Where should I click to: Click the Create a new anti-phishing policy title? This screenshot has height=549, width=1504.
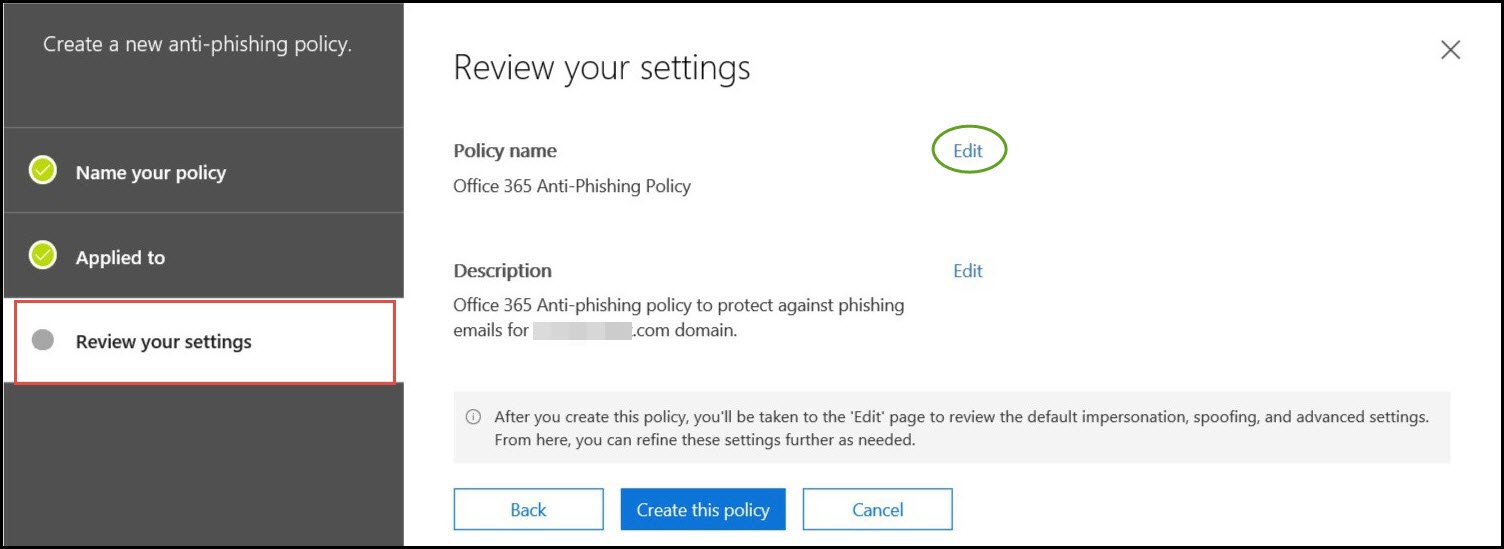click(x=198, y=45)
